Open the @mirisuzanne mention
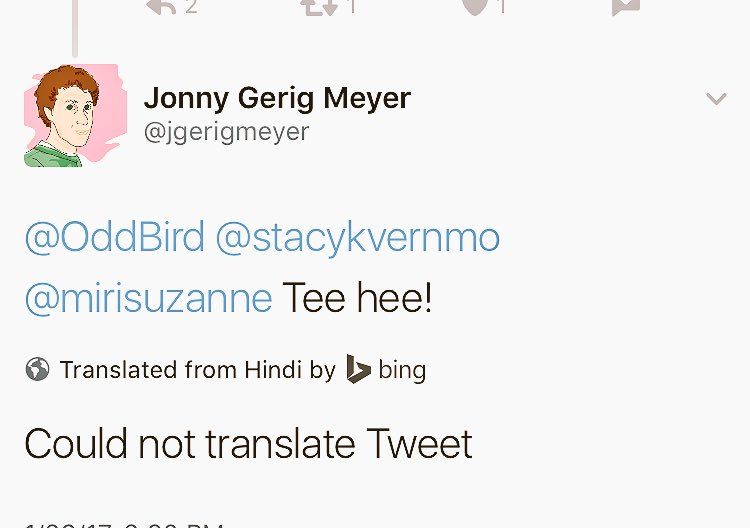Image resolution: width=750 pixels, height=528 pixels. (x=149, y=298)
